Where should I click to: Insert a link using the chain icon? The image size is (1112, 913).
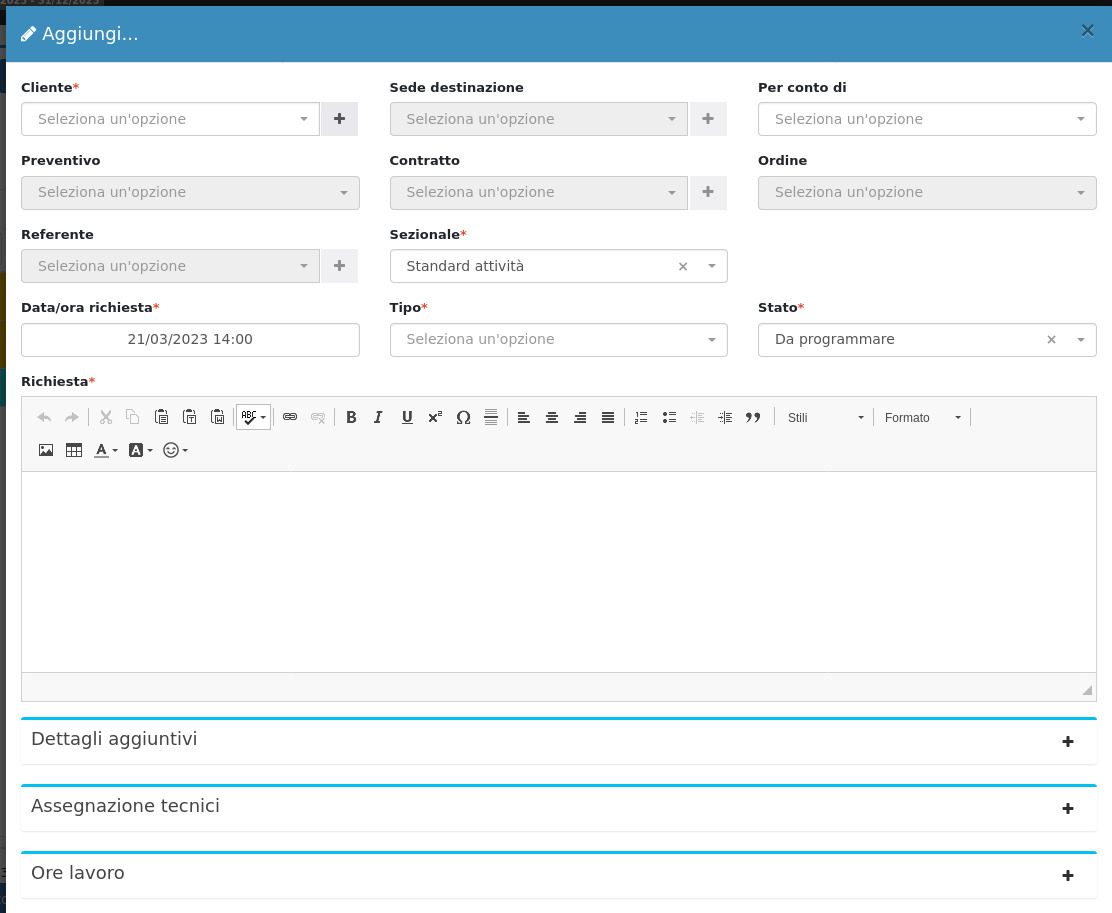[290, 417]
